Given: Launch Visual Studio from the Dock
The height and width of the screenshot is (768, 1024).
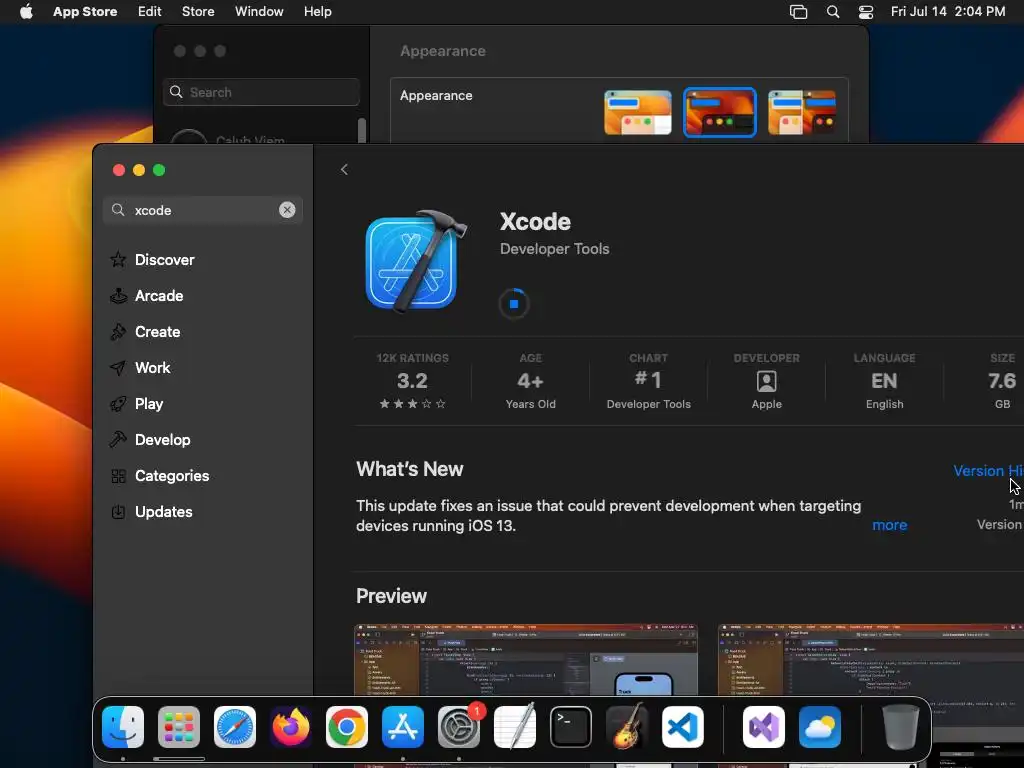Looking at the screenshot, I should [x=764, y=727].
